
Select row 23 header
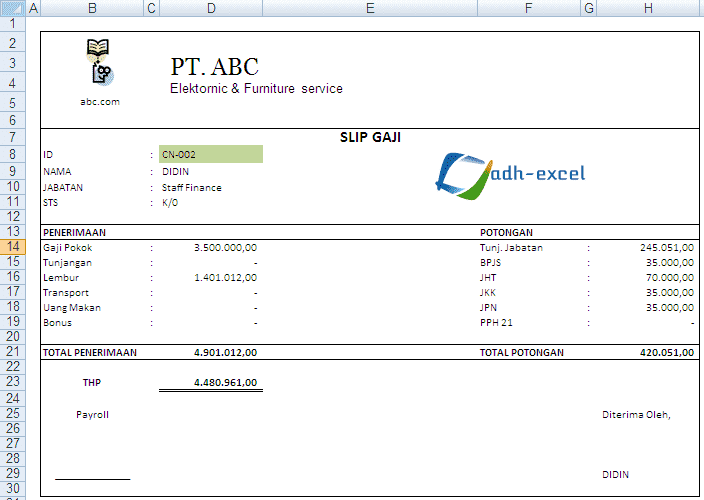13,382
